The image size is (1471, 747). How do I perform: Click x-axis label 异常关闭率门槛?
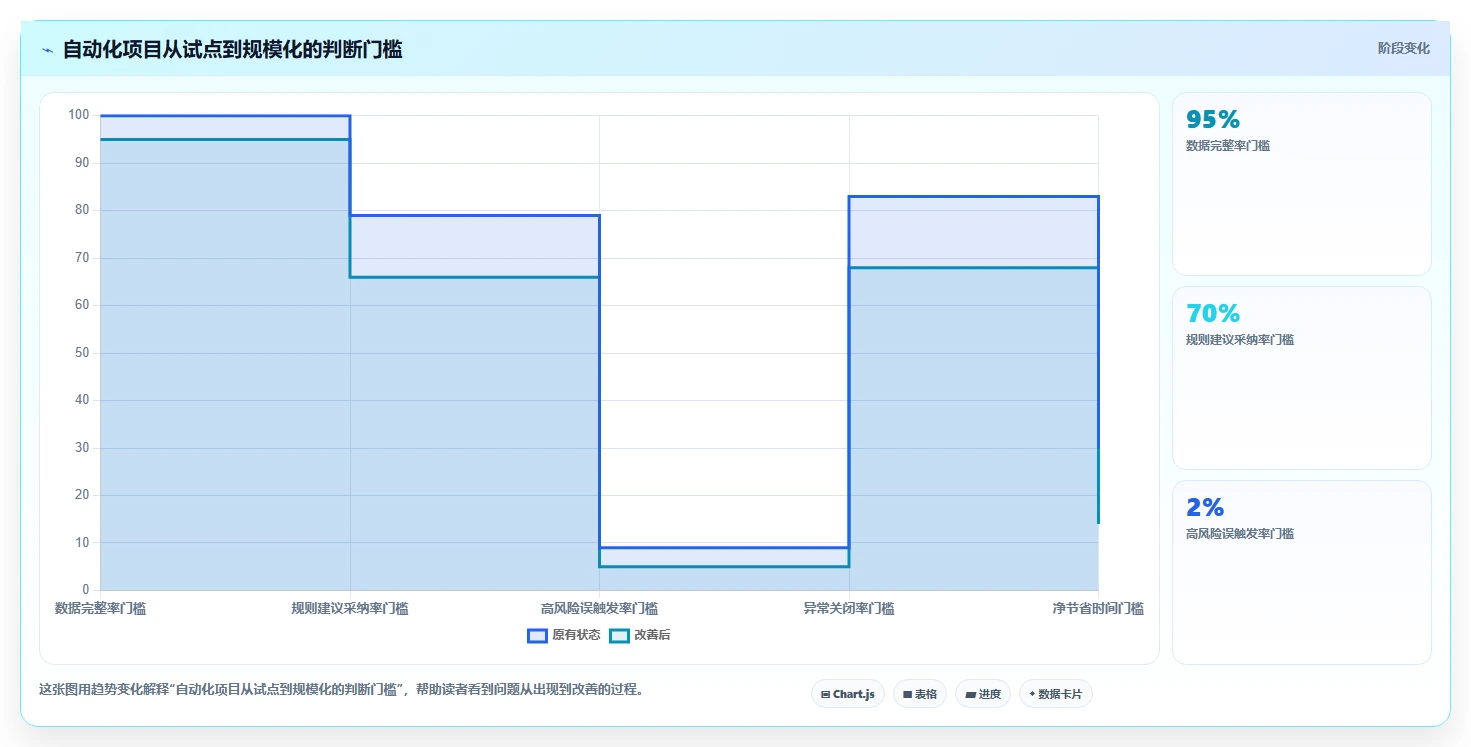(x=849, y=608)
